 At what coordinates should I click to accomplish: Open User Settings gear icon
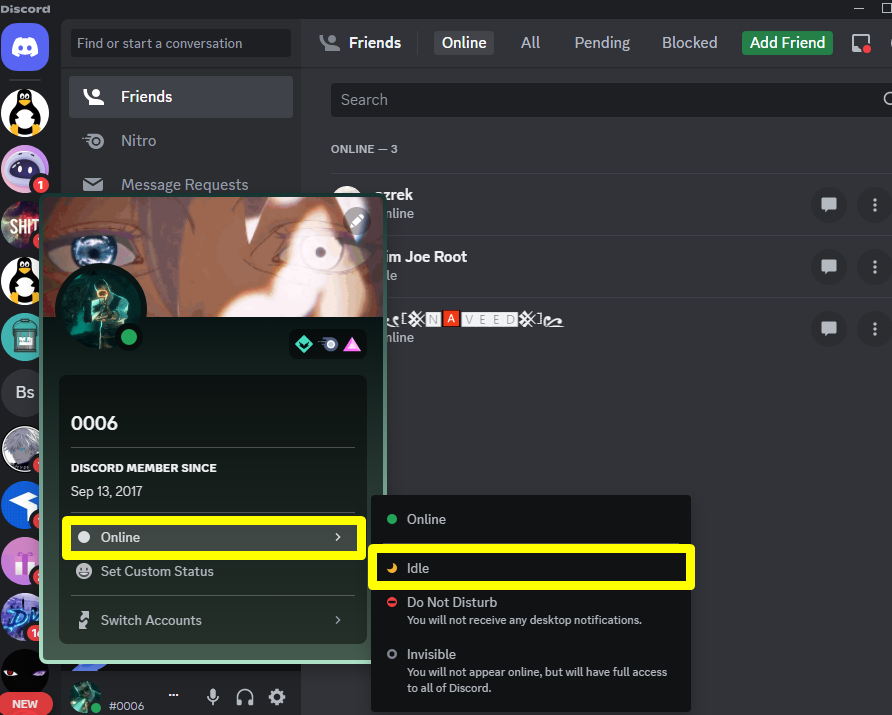click(277, 697)
